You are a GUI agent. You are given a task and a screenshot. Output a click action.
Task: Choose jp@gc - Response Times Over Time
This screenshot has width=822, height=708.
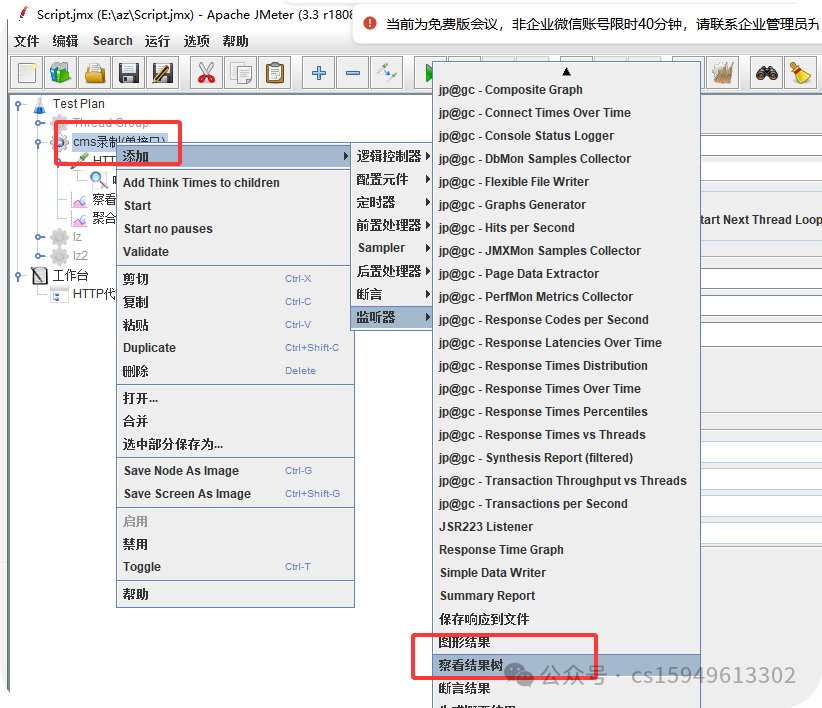click(x=567, y=389)
